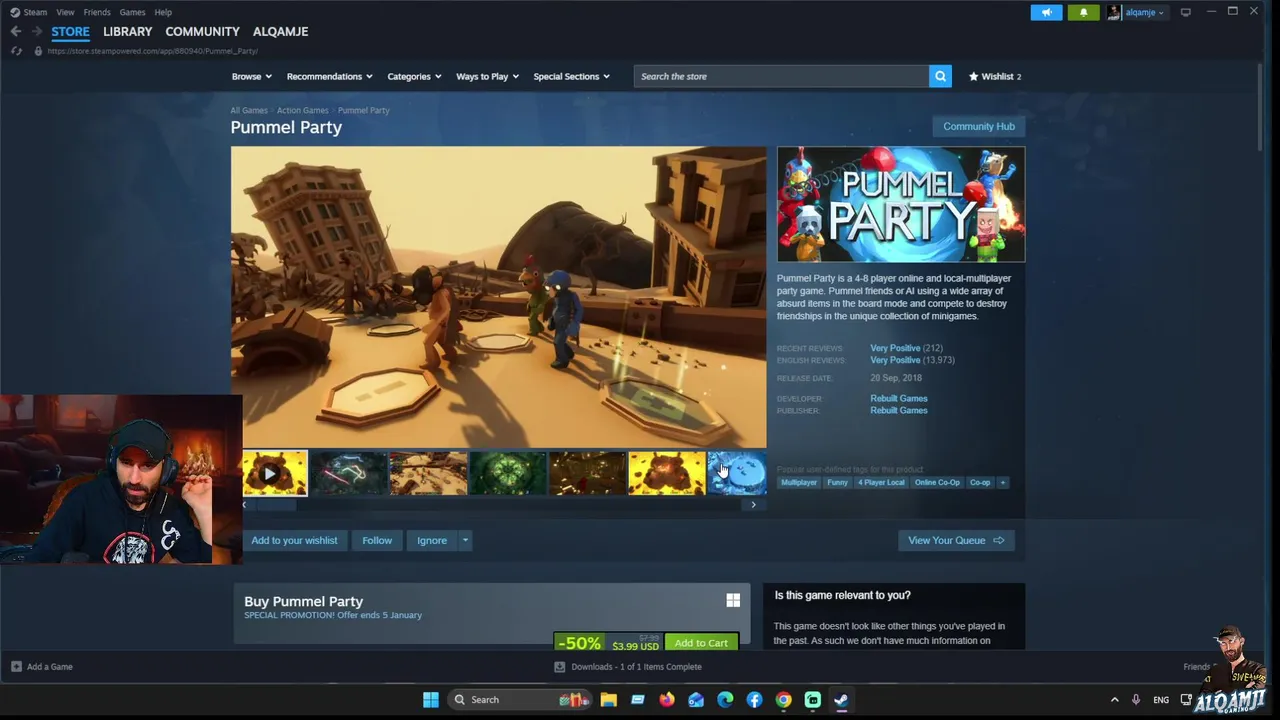Click the Pummel Party header capsule image
Screen dimensions: 1280x720
coord(901,204)
